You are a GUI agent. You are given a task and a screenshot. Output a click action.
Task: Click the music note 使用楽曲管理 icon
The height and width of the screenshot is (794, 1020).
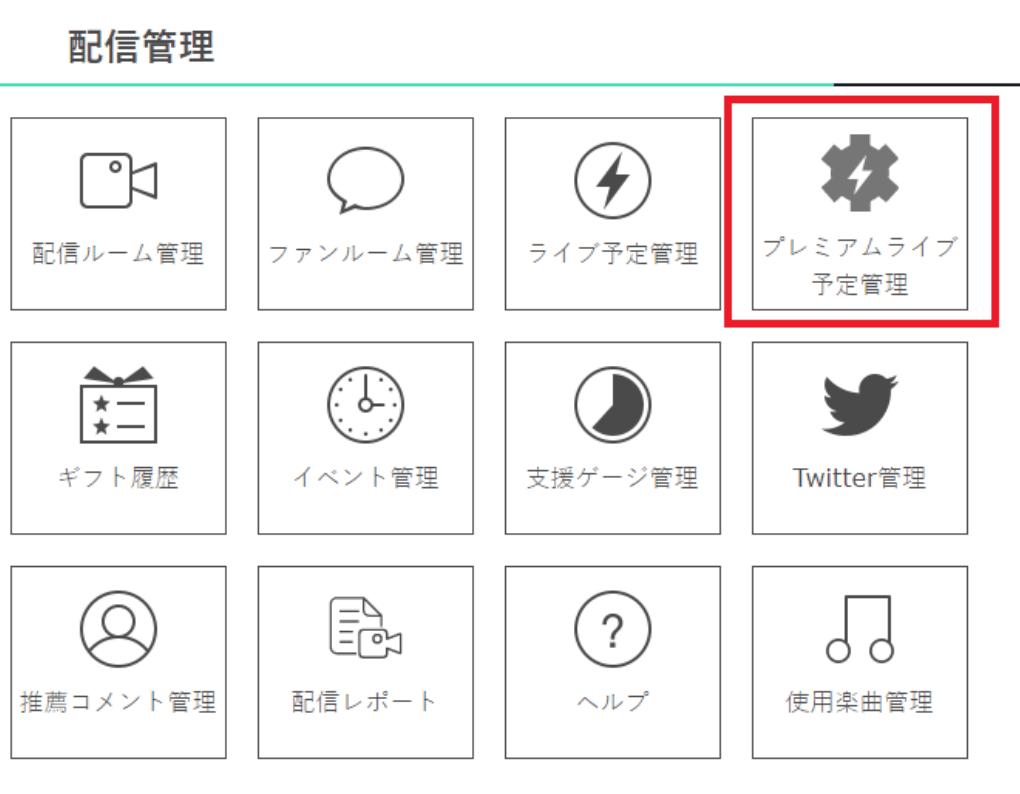(x=860, y=629)
